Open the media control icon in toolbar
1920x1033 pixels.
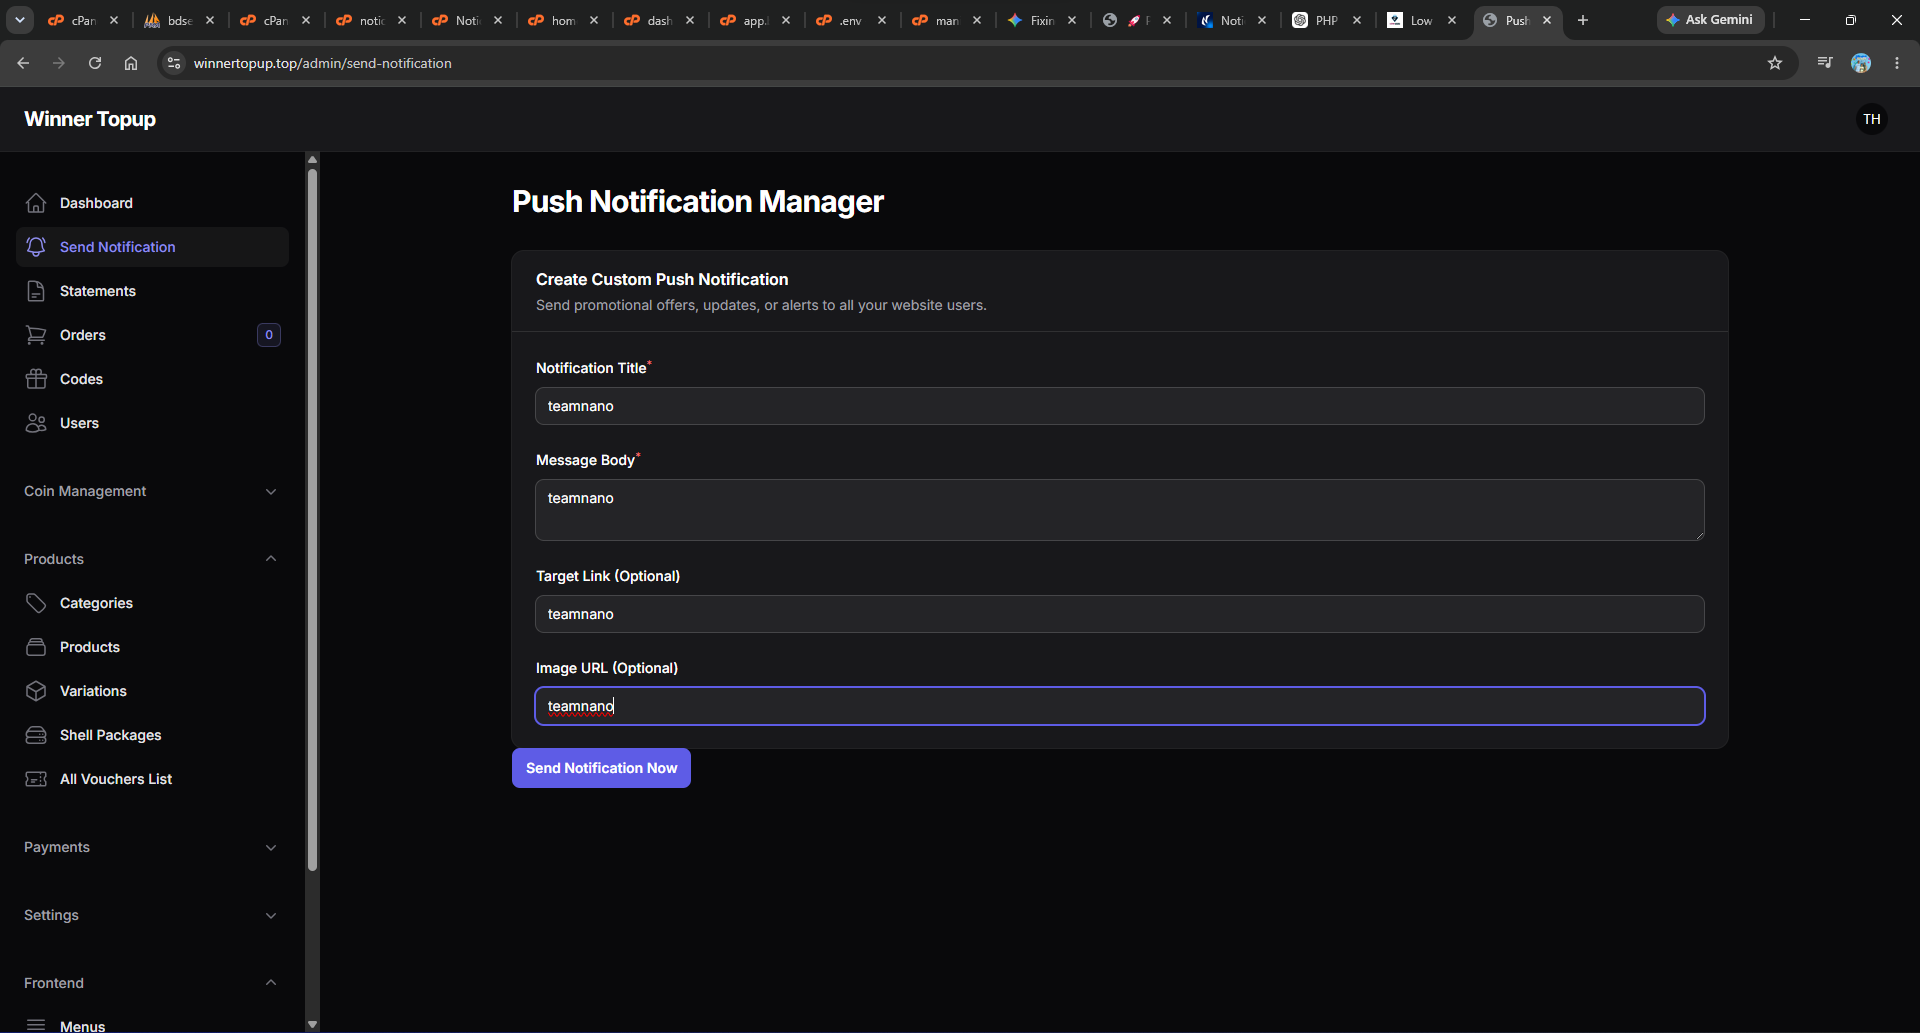tap(1825, 63)
